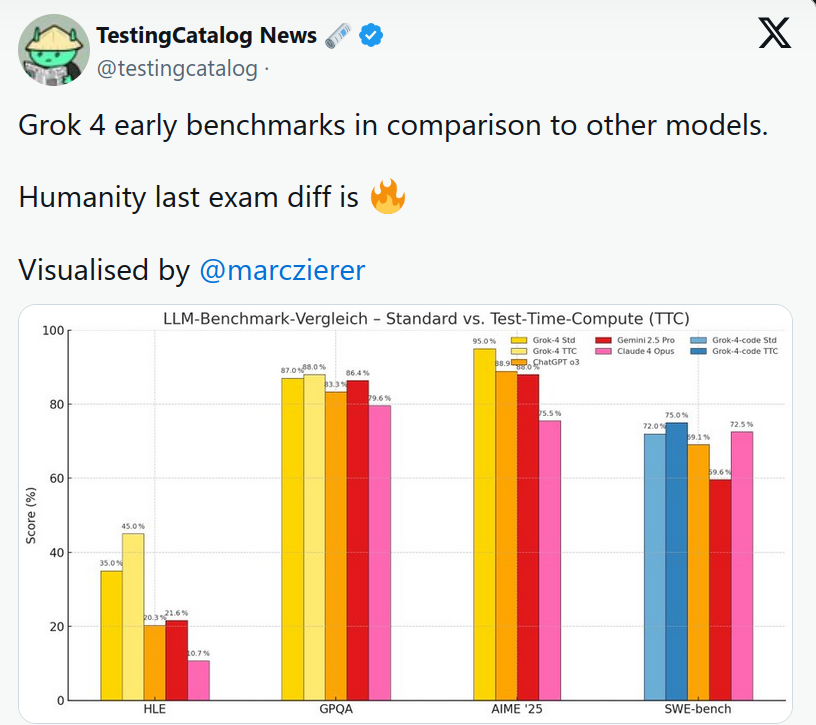Click the newspaper emoji beside the name
This screenshot has width=816, height=725.
tap(338, 37)
